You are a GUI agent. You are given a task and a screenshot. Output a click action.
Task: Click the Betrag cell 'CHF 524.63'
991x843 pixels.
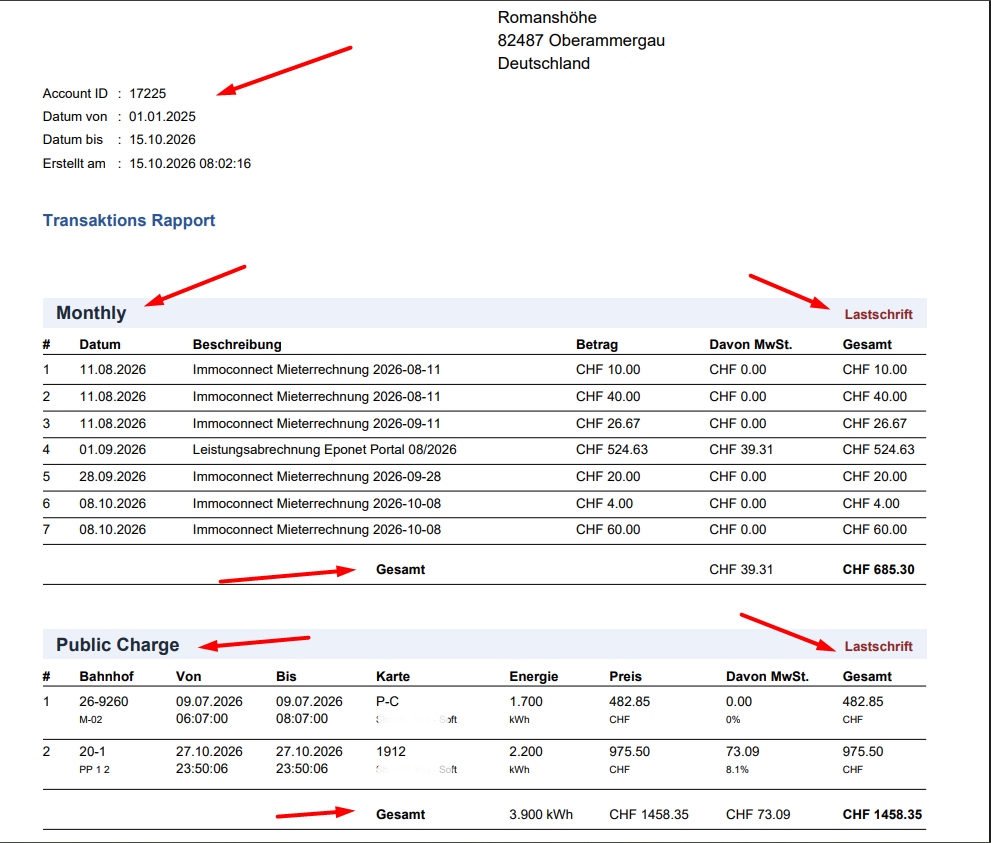coord(612,450)
